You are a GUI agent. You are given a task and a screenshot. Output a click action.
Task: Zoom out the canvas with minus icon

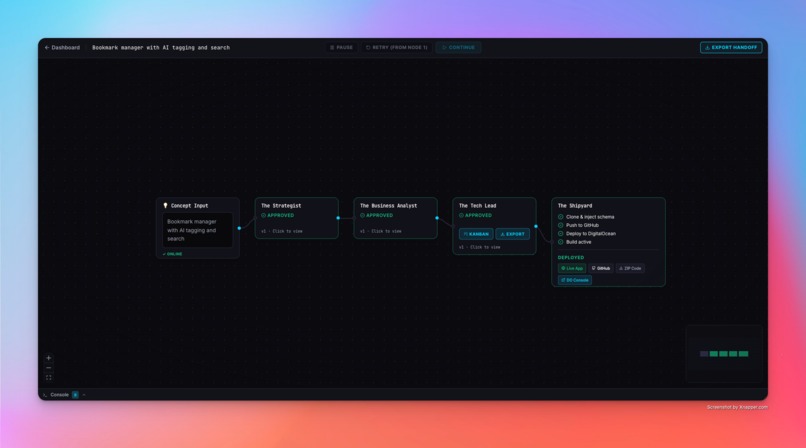[48, 368]
